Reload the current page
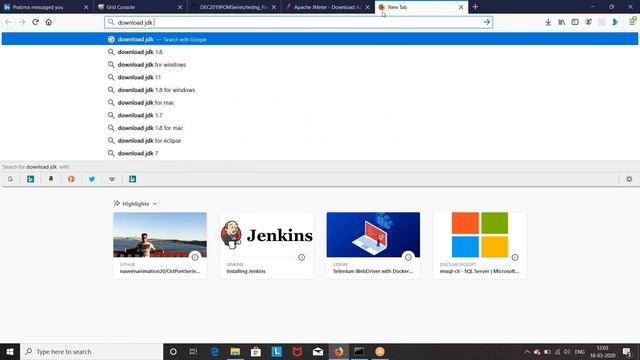This screenshot has height=360, width=640. pyautogui.click(x=36, y=22)
